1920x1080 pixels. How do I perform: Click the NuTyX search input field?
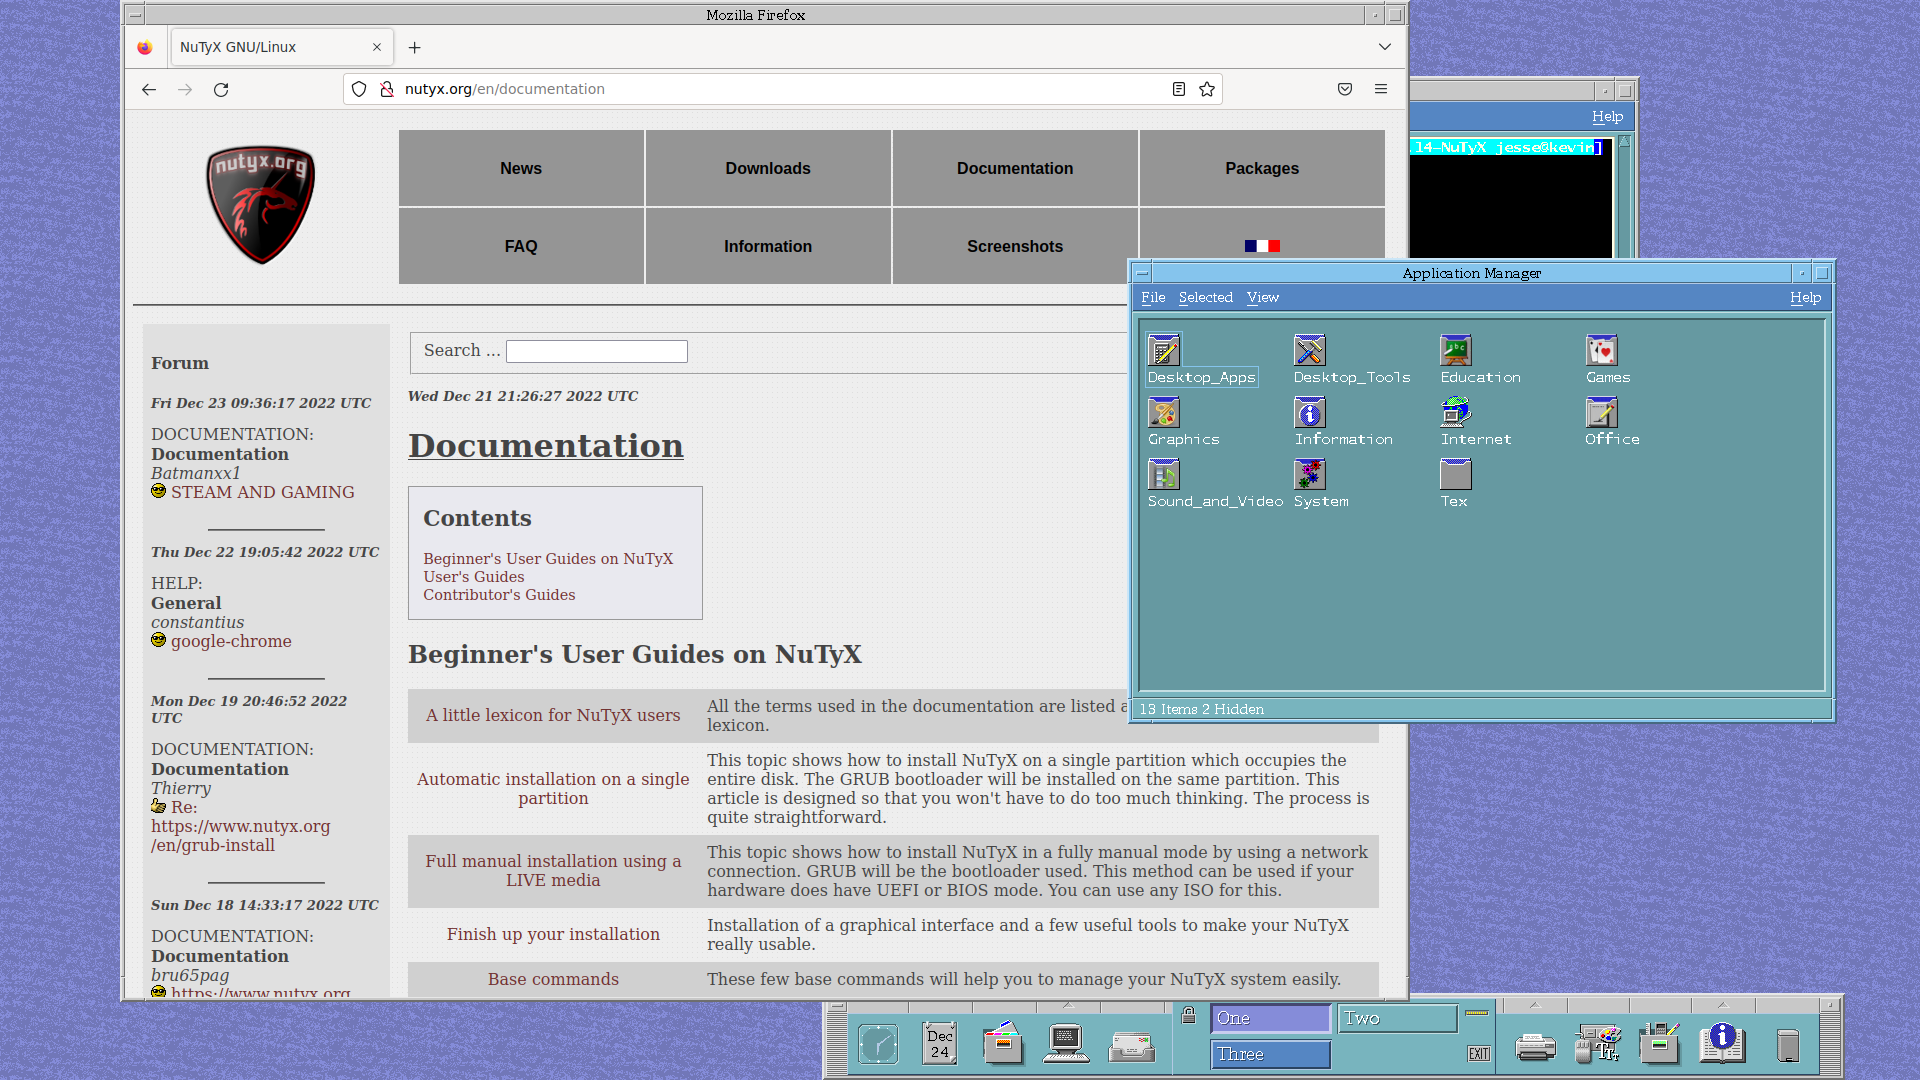(x=597, y=351)
